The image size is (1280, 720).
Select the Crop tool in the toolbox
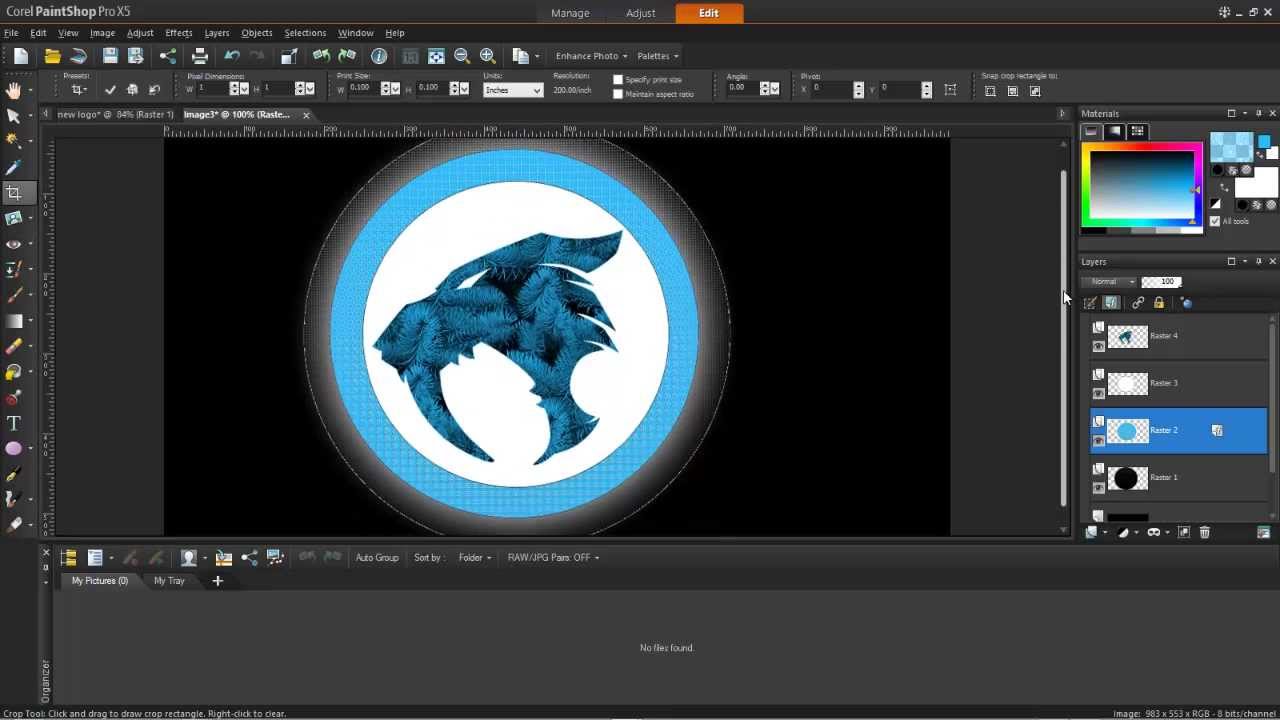pos(14,193)
